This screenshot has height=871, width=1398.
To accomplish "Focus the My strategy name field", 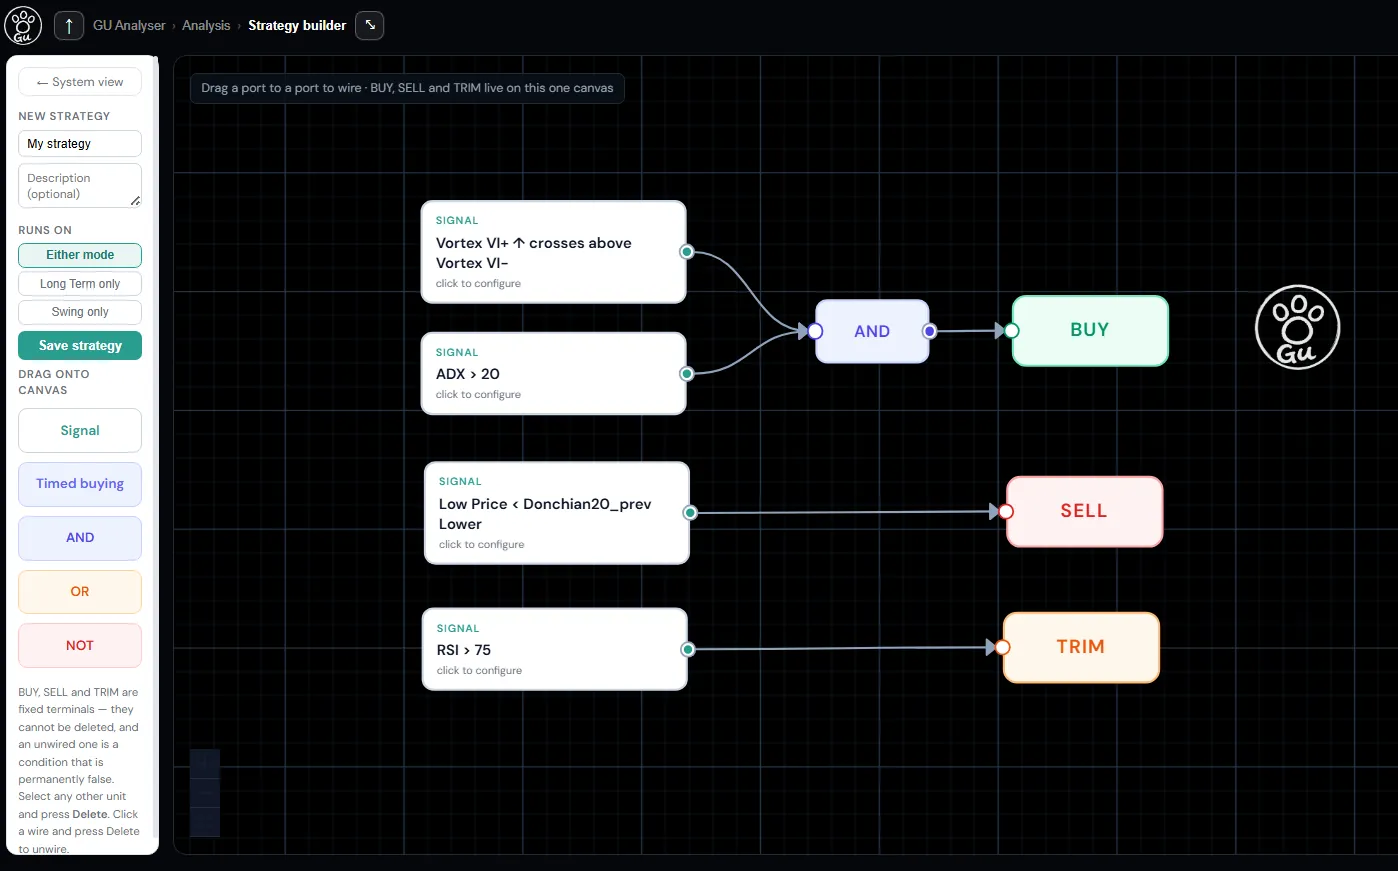I will (80, 144).
